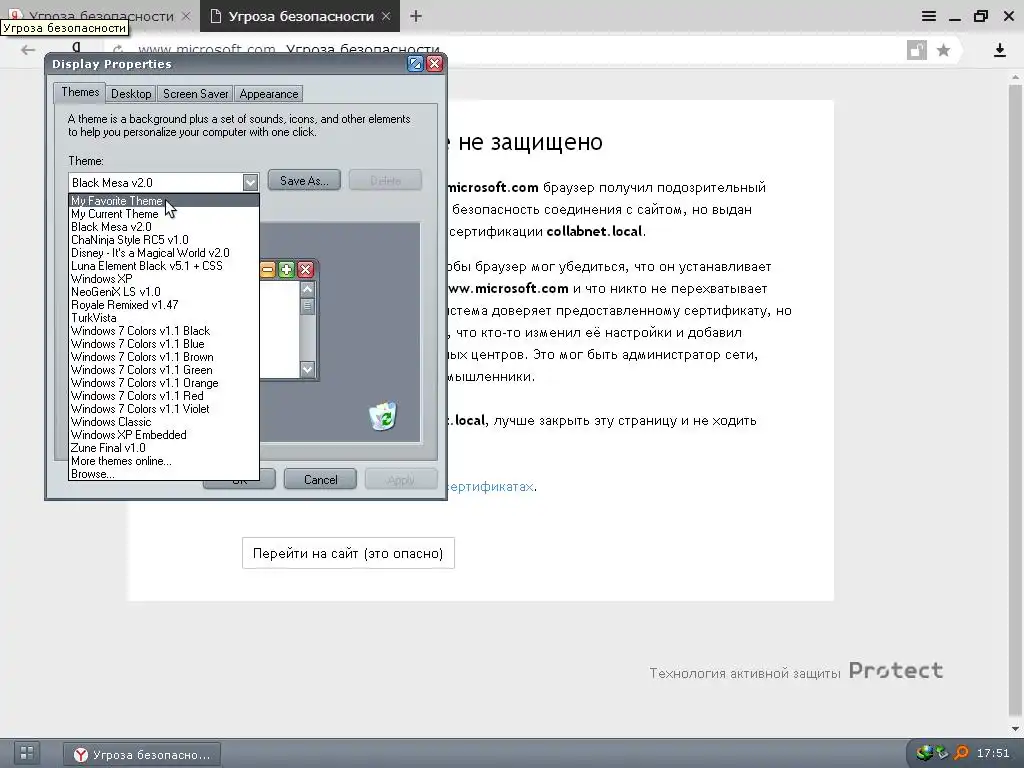This screenshot has height=768, width=1024.
Task: Choose Browse... entry in theme list
Action: coord(164,474)
